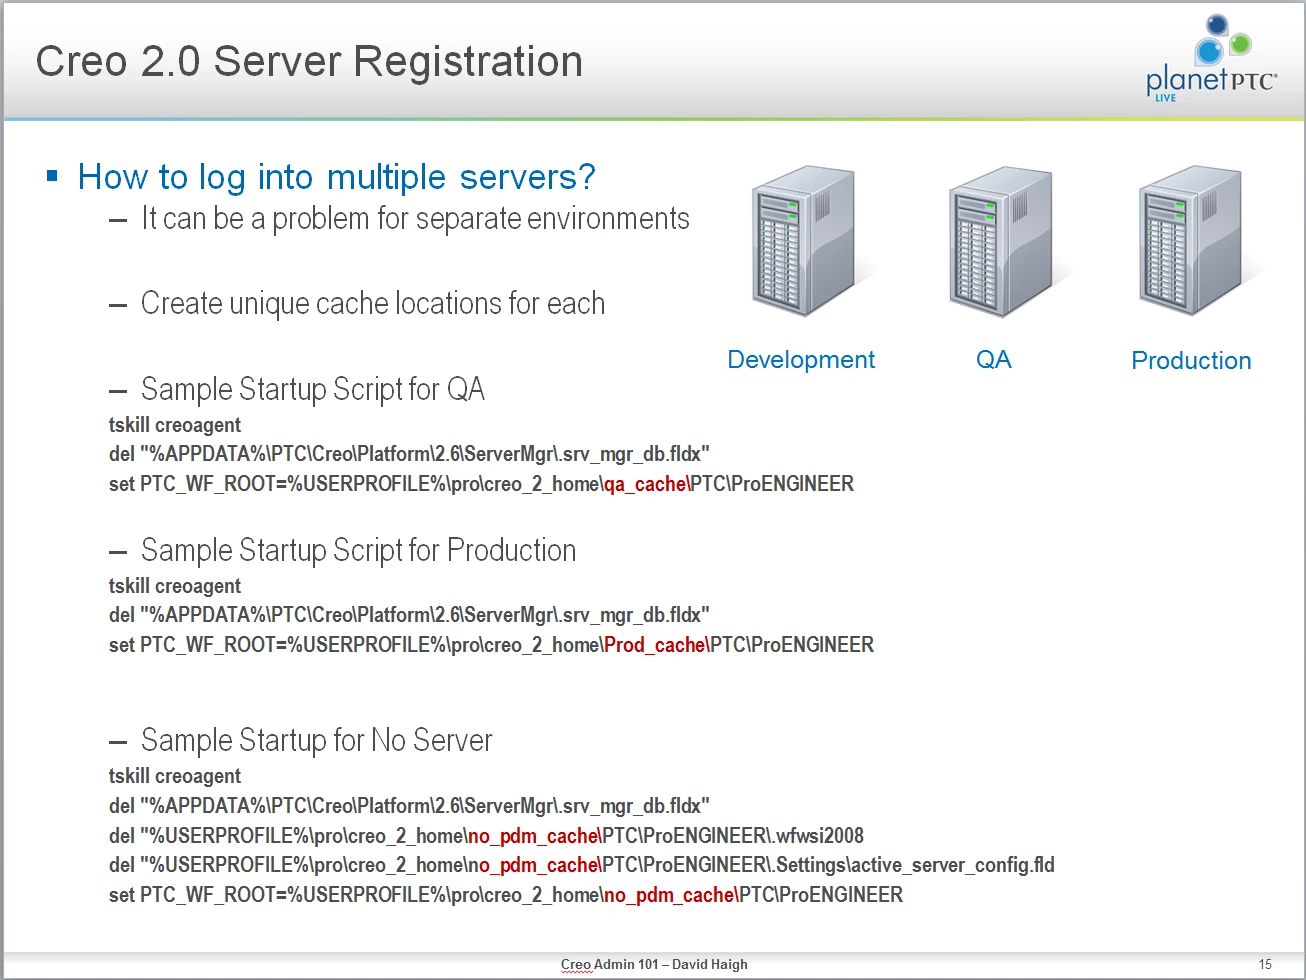1306x980 pixels.
Task: Select "It can be a problem for separate environments"
Action: (x=415, y=218)
